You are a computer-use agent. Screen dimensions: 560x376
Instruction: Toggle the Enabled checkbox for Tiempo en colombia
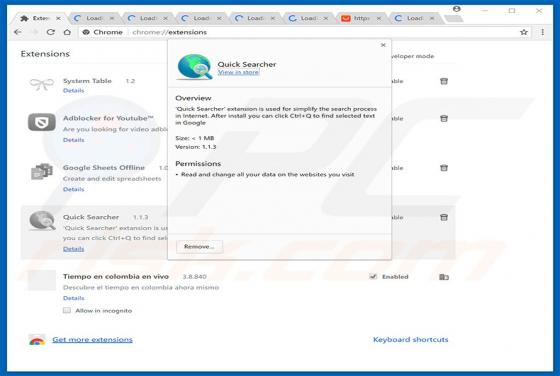pos(373,276)
